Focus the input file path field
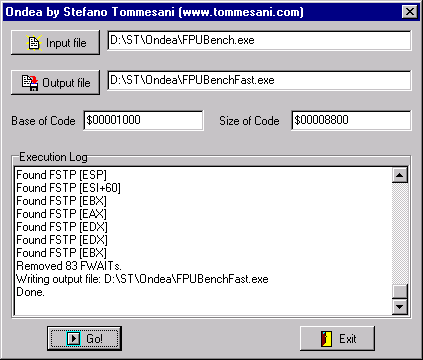 click(259, 40)
